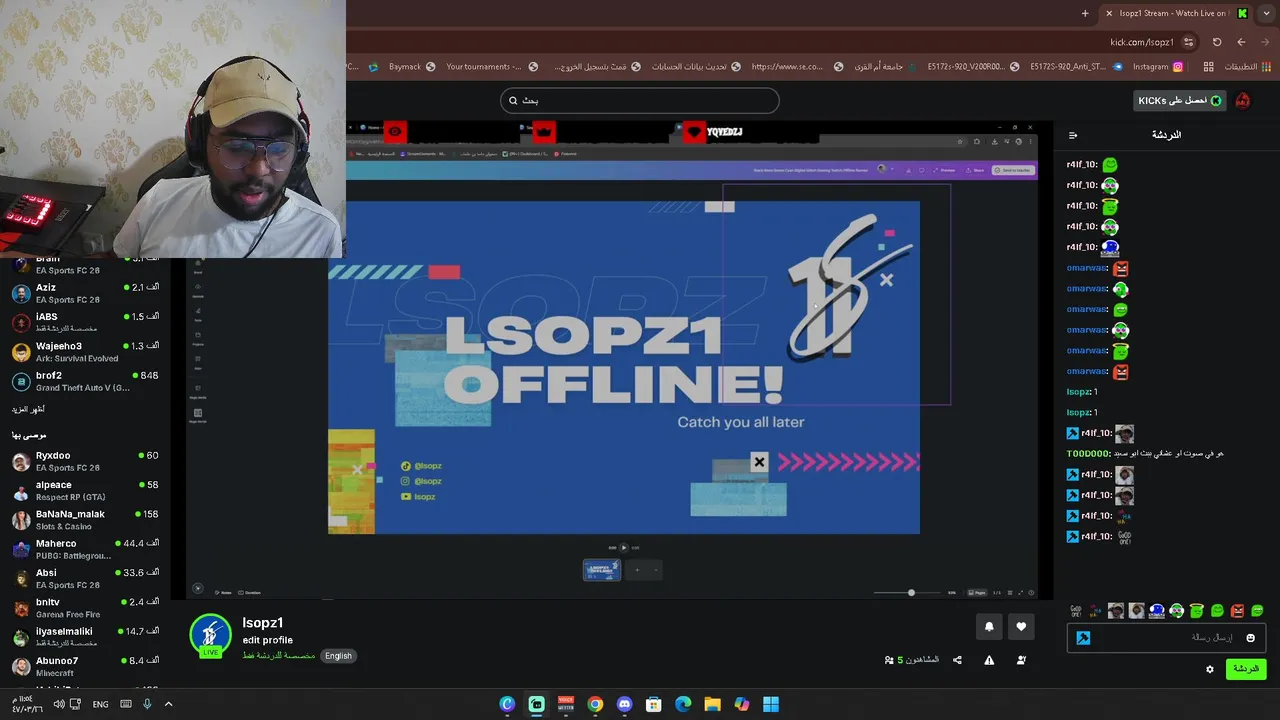Click the warning triangle report icon
Image resolution: width=1280 pixels, height=720 pixels.
tap(989, 660)
